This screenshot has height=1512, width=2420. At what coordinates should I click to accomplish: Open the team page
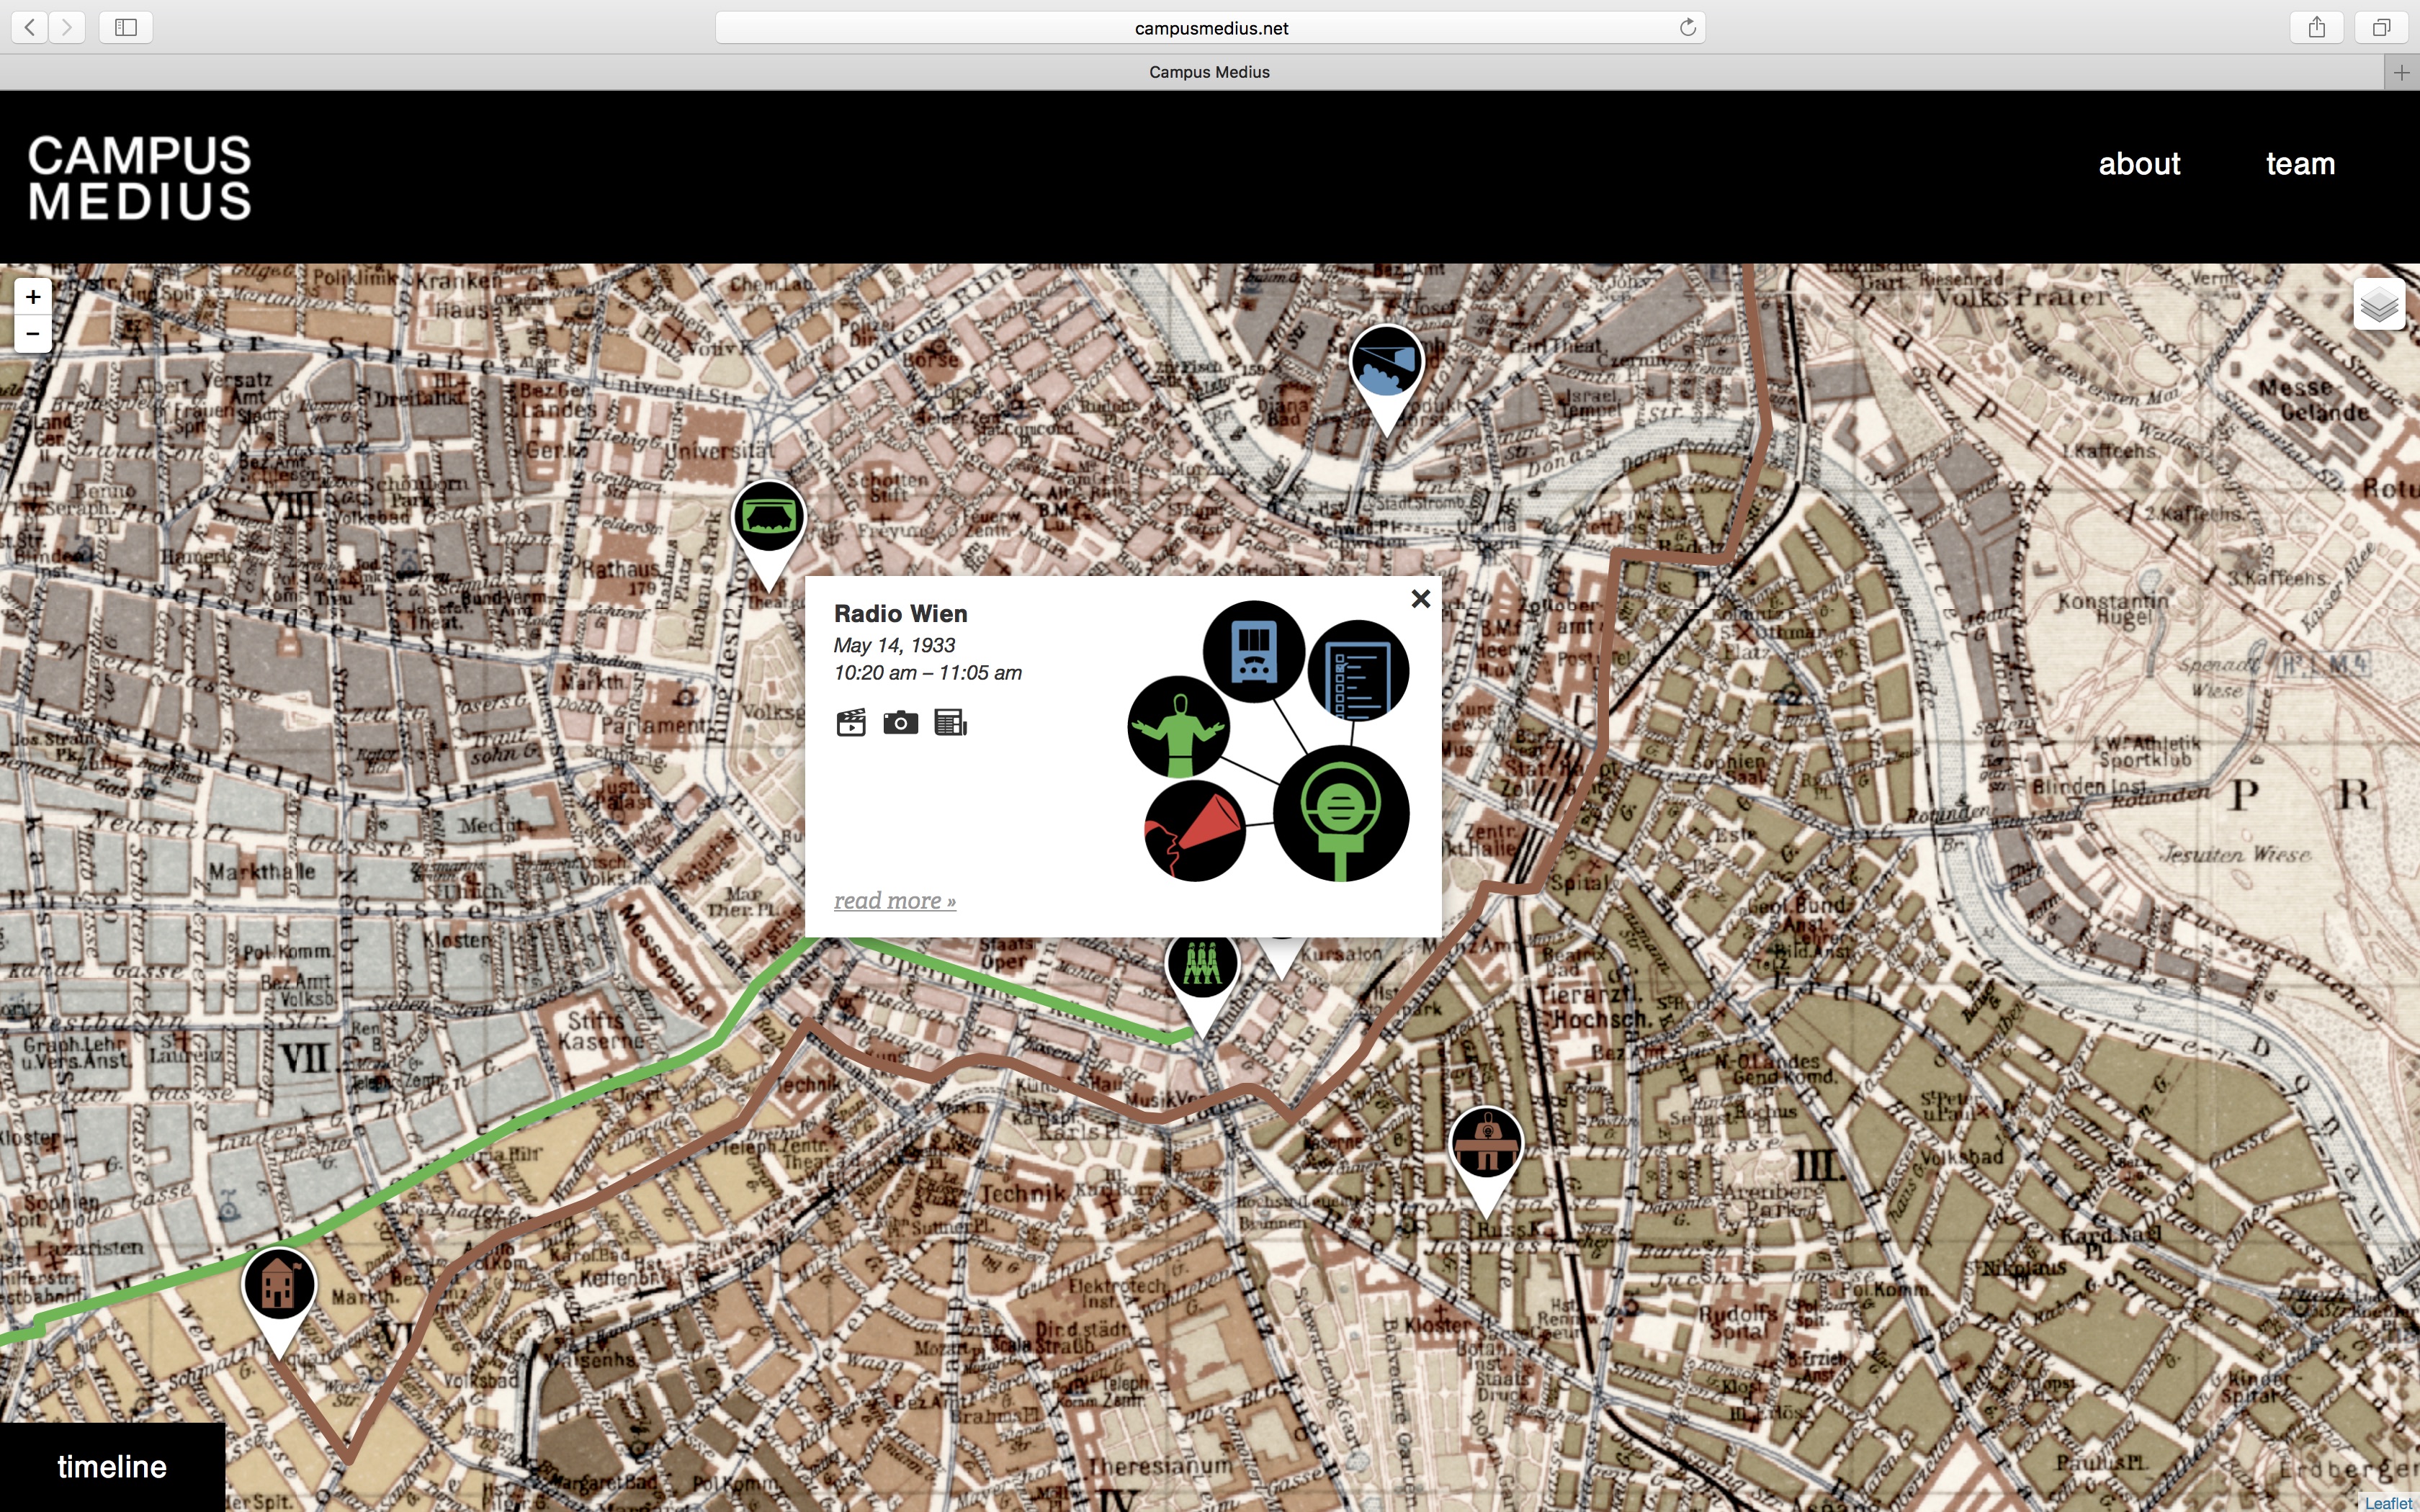[2299, 164]
